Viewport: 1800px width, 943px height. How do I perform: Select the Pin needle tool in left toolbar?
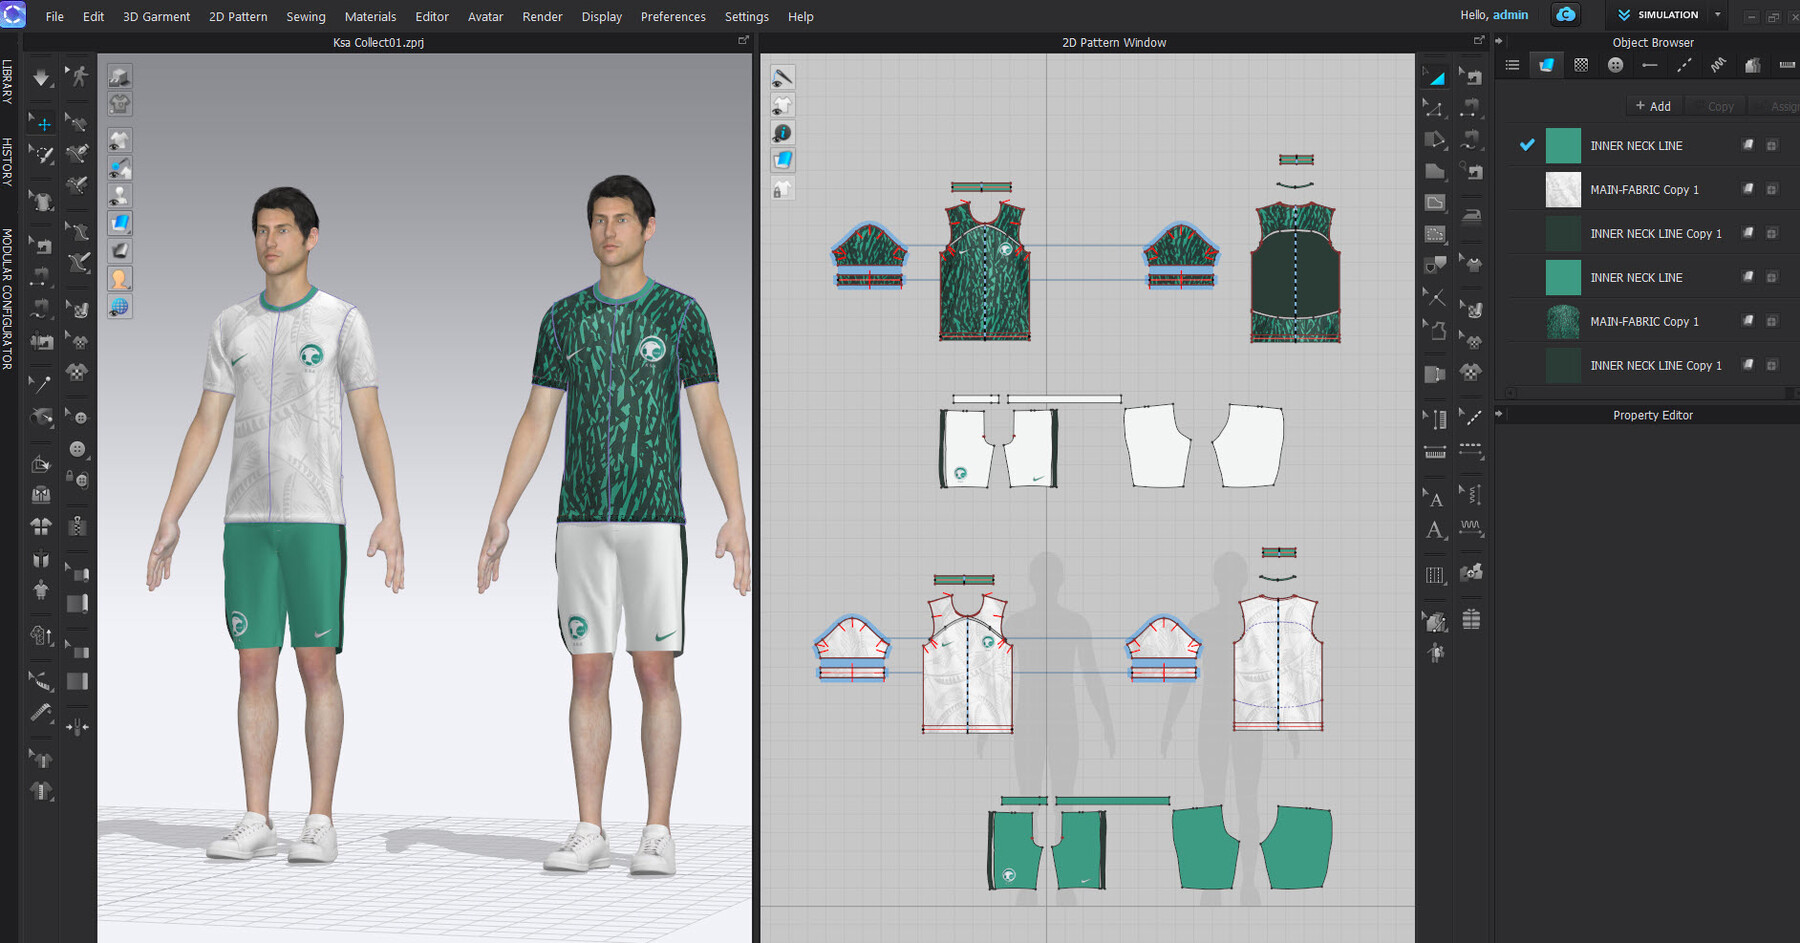[x=41, y=384]
